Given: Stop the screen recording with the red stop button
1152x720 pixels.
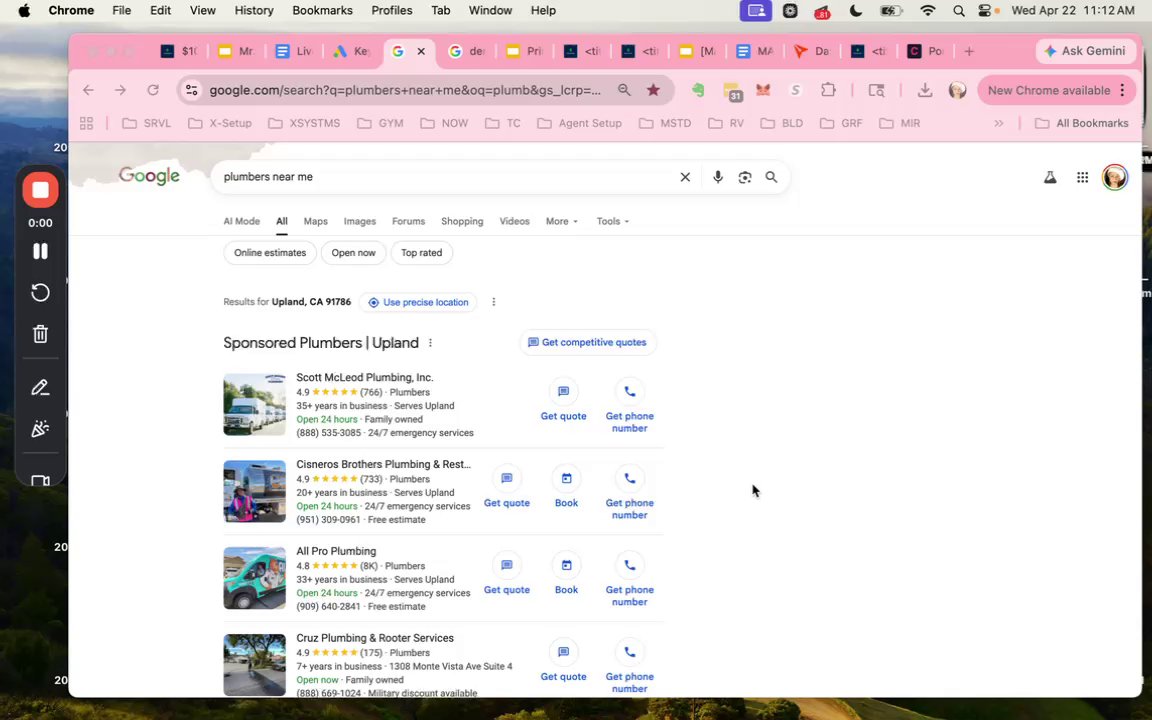Looking at the screenshot, I should click(x=40, y=190).
